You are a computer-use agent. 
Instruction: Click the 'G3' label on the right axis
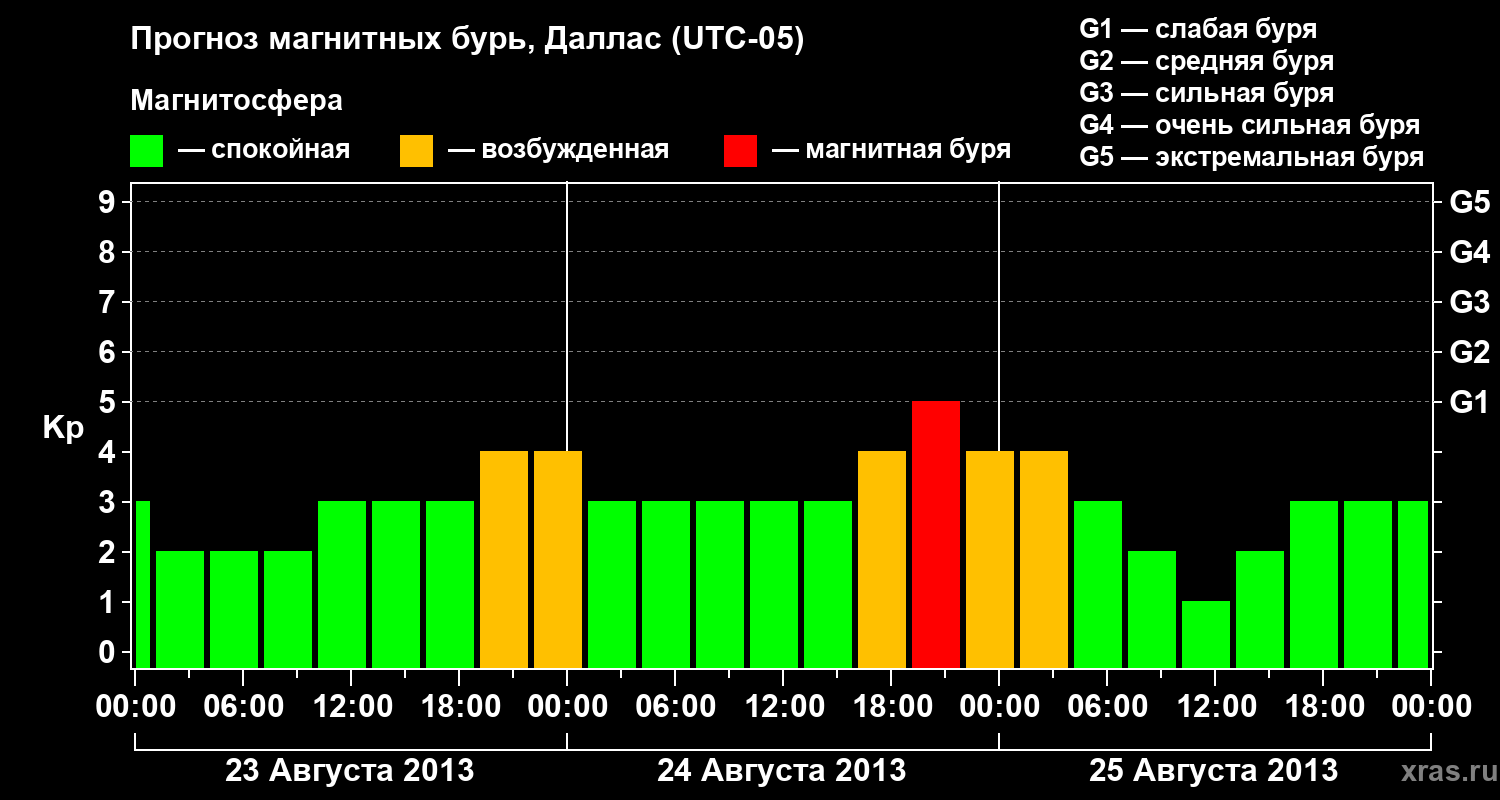point(1469,302)
